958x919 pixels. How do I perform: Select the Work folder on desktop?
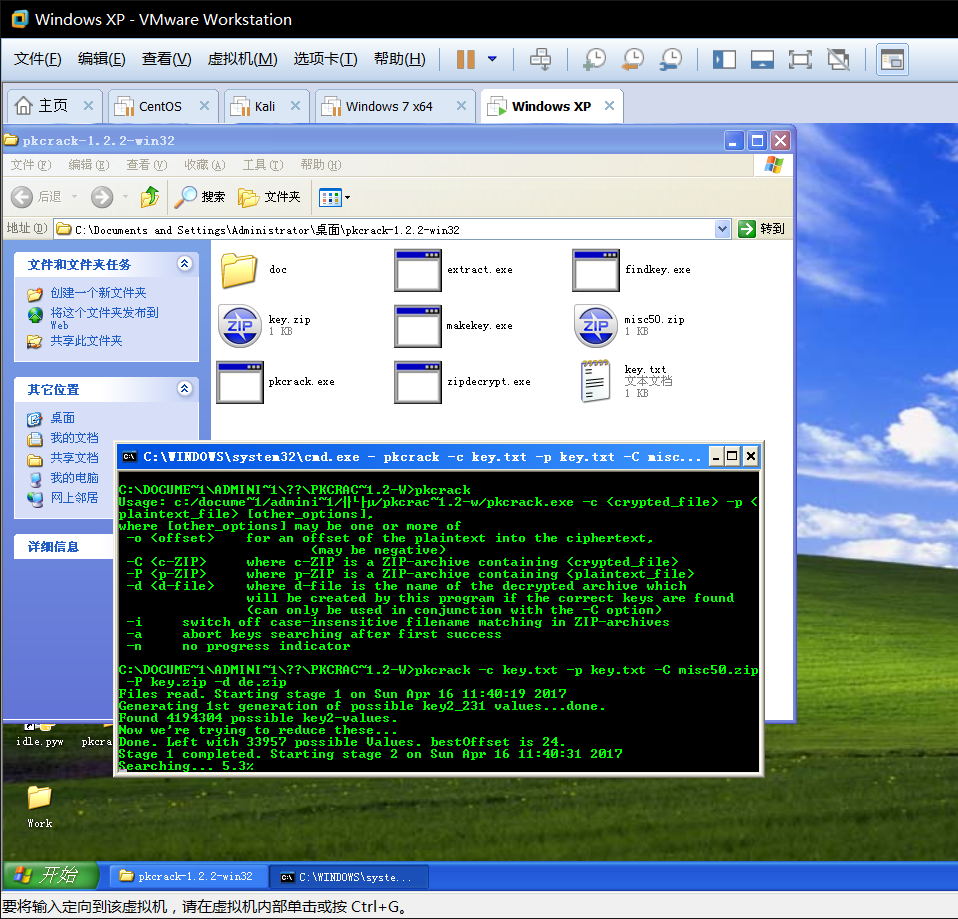[x=39, y=806]
